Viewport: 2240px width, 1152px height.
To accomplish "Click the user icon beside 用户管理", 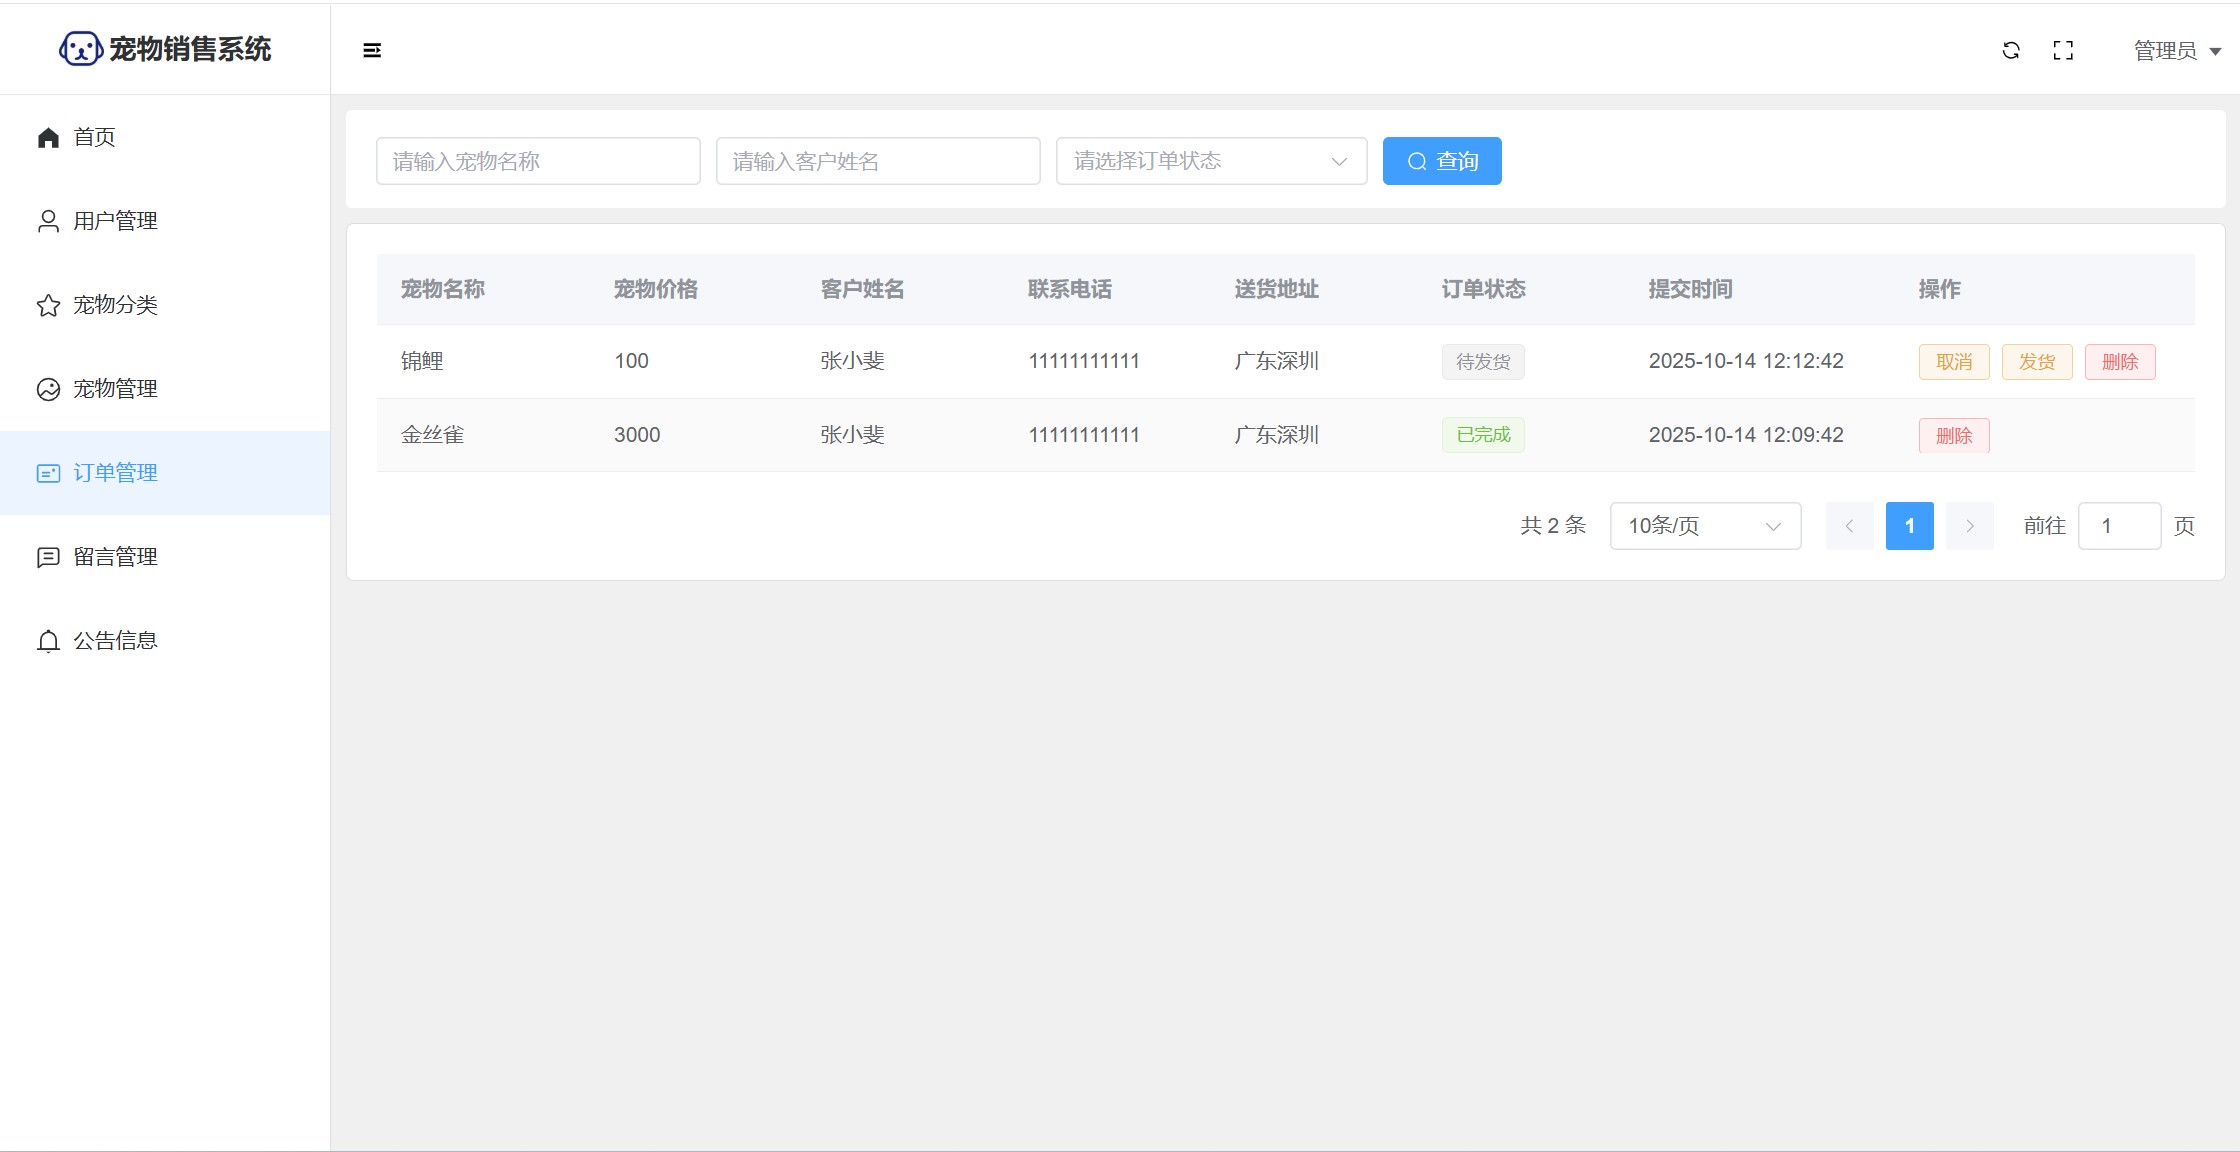I will click(x=48, y=221).
